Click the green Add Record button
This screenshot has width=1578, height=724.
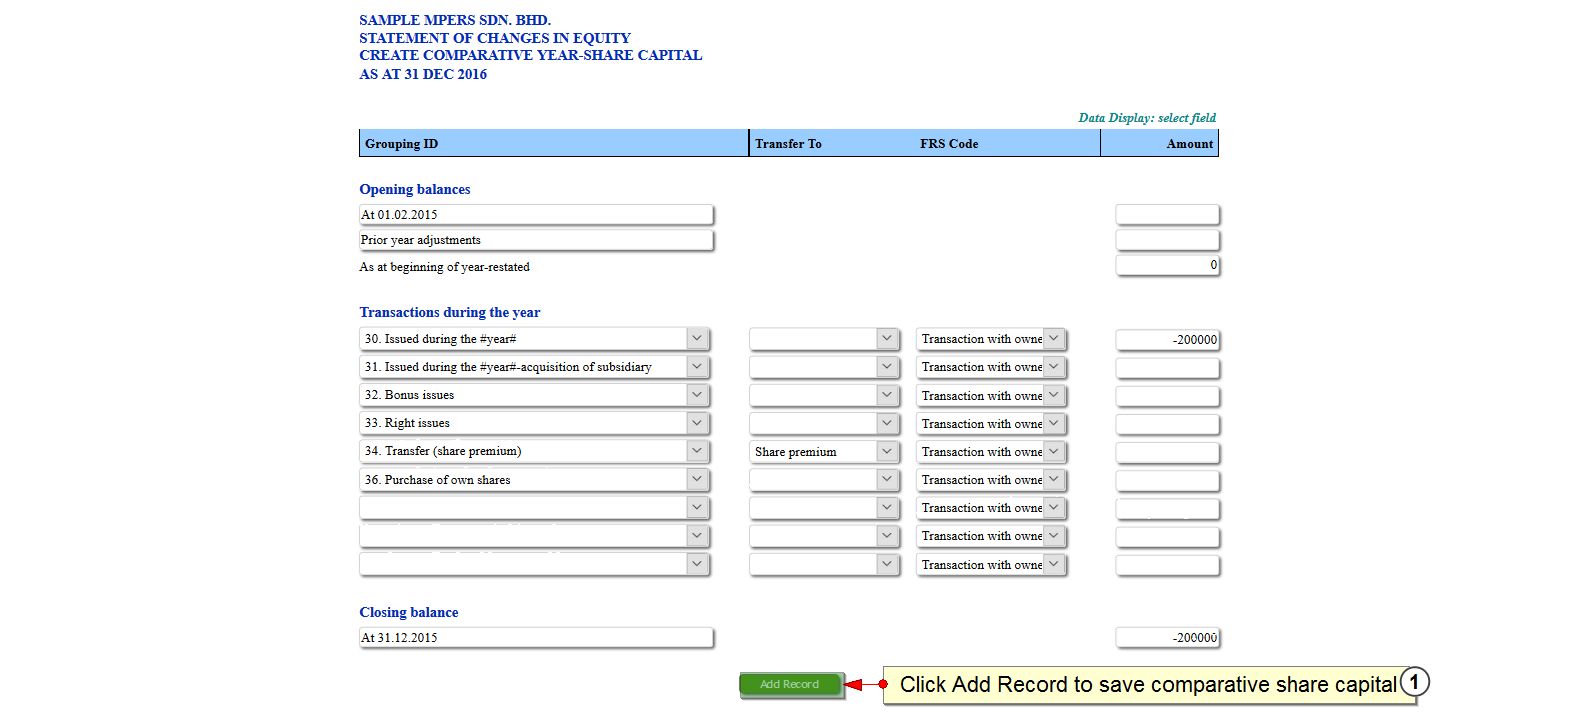[x=790, y=684]
